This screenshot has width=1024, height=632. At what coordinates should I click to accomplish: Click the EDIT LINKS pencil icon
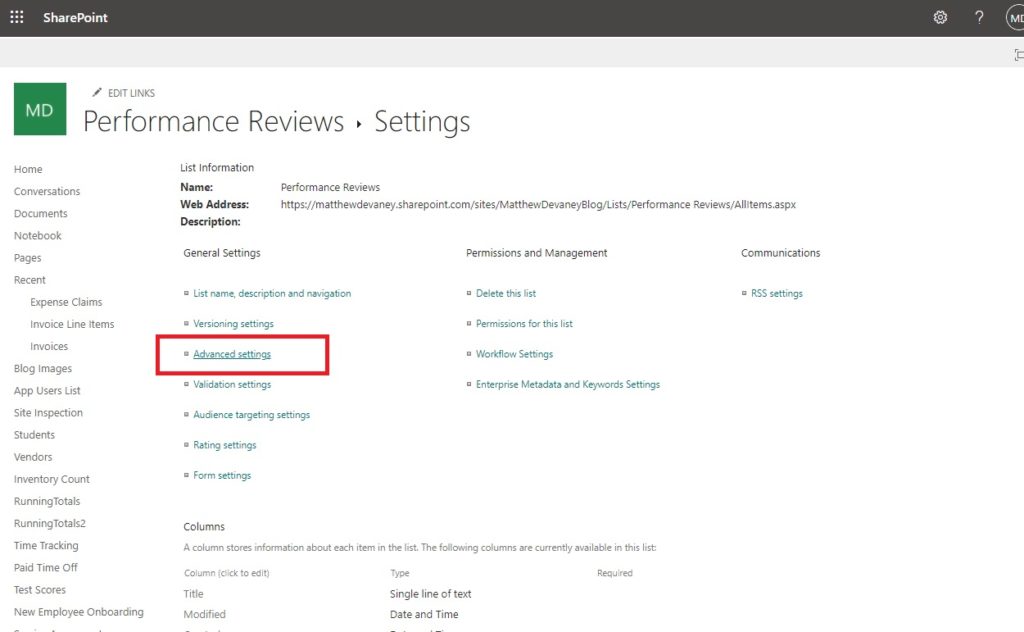[97, 93]
